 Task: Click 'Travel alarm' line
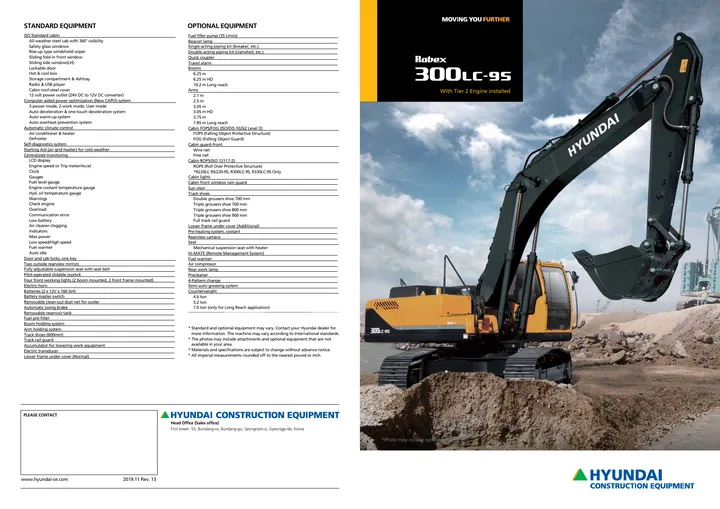click(x=200, y=63)
